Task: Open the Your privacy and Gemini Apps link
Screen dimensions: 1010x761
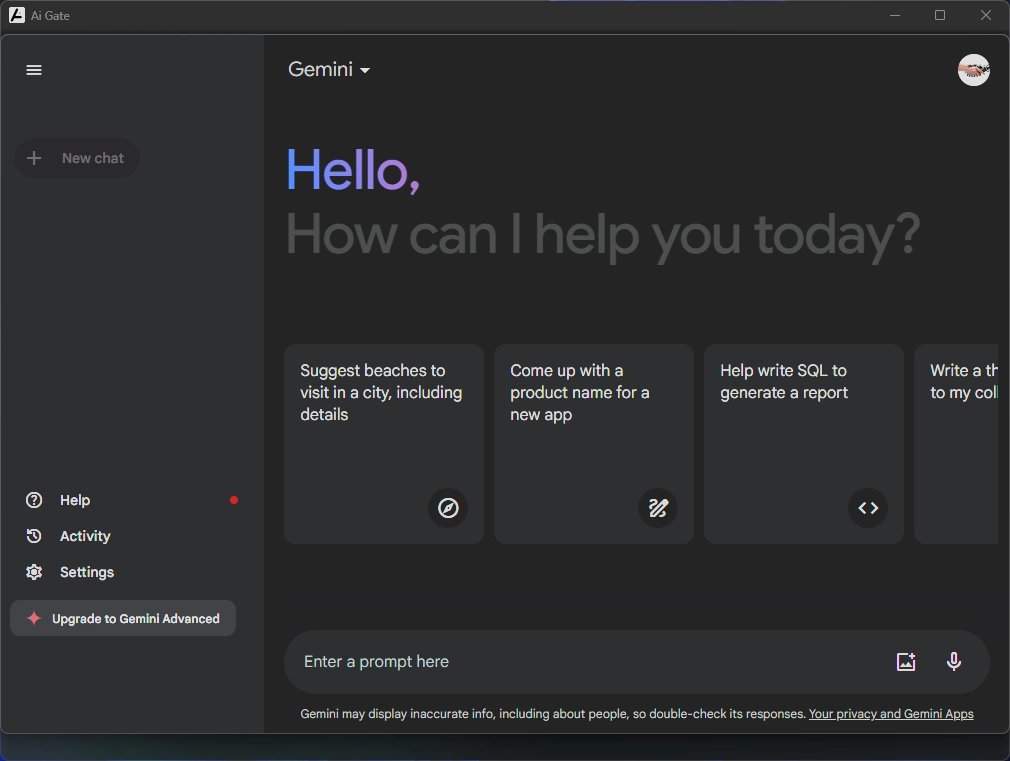Action: click(891, 714)
